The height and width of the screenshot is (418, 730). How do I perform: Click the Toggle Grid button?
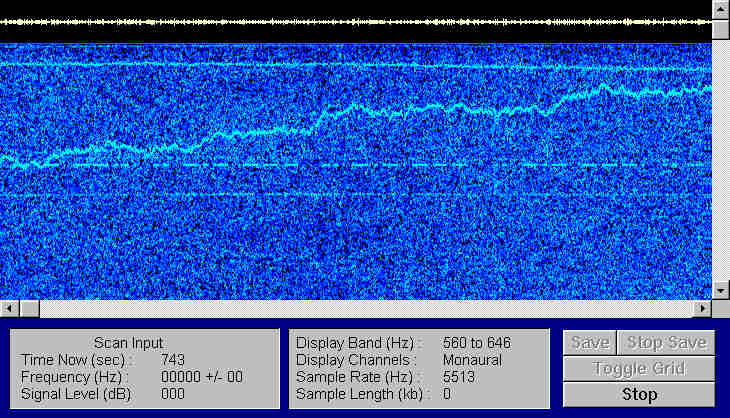[639, 369]
